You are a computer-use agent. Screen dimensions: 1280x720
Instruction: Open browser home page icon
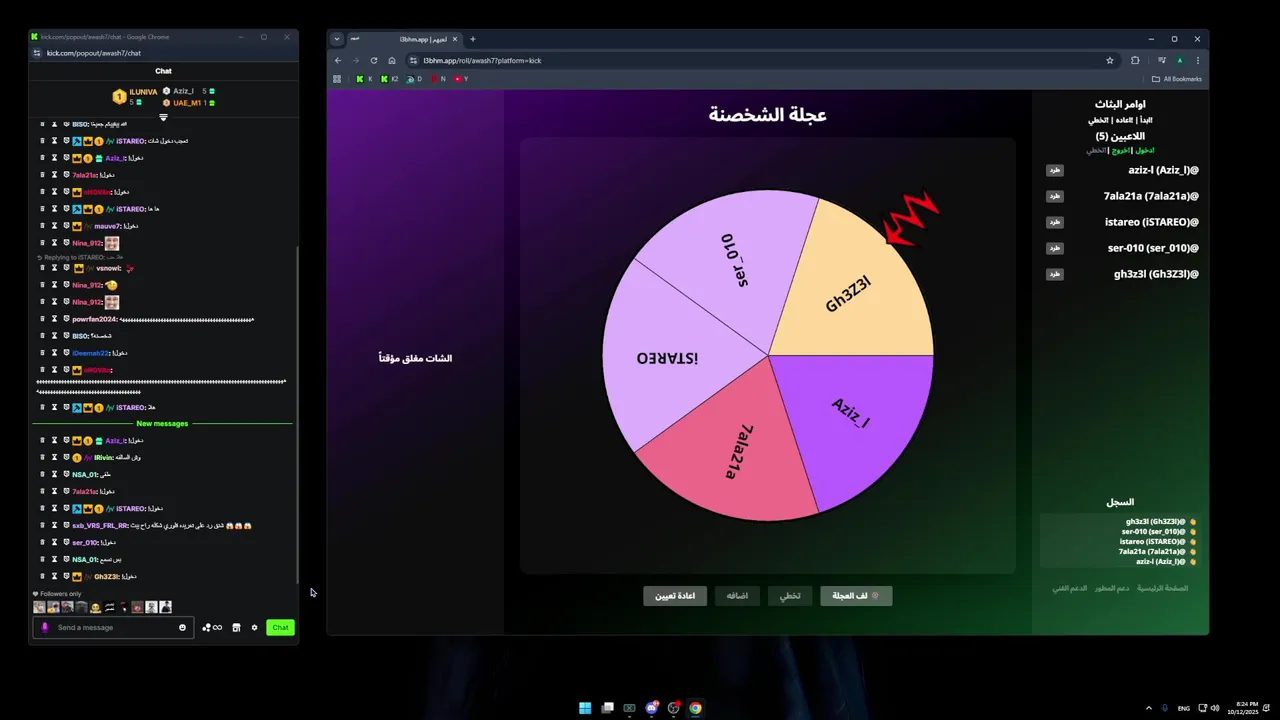pos(392,60)
